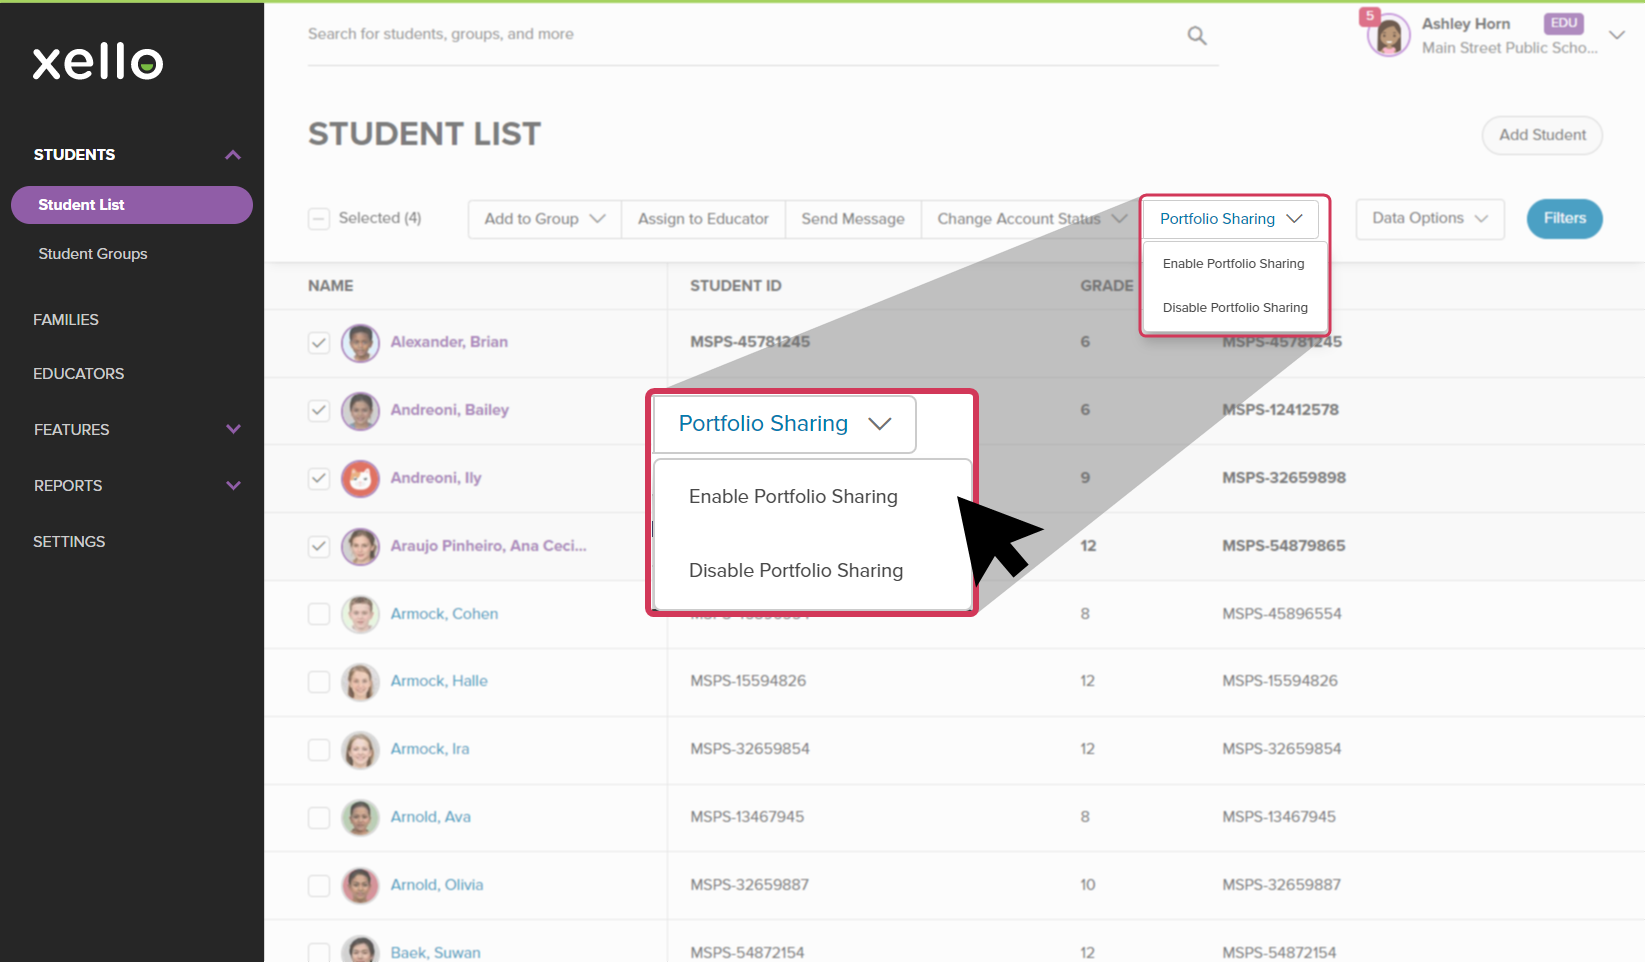Image resolution: width=1645 pixels, height=962 pixels.
Task: Open Brian Alexander's student avatar photo
Action: coord(360,342)
